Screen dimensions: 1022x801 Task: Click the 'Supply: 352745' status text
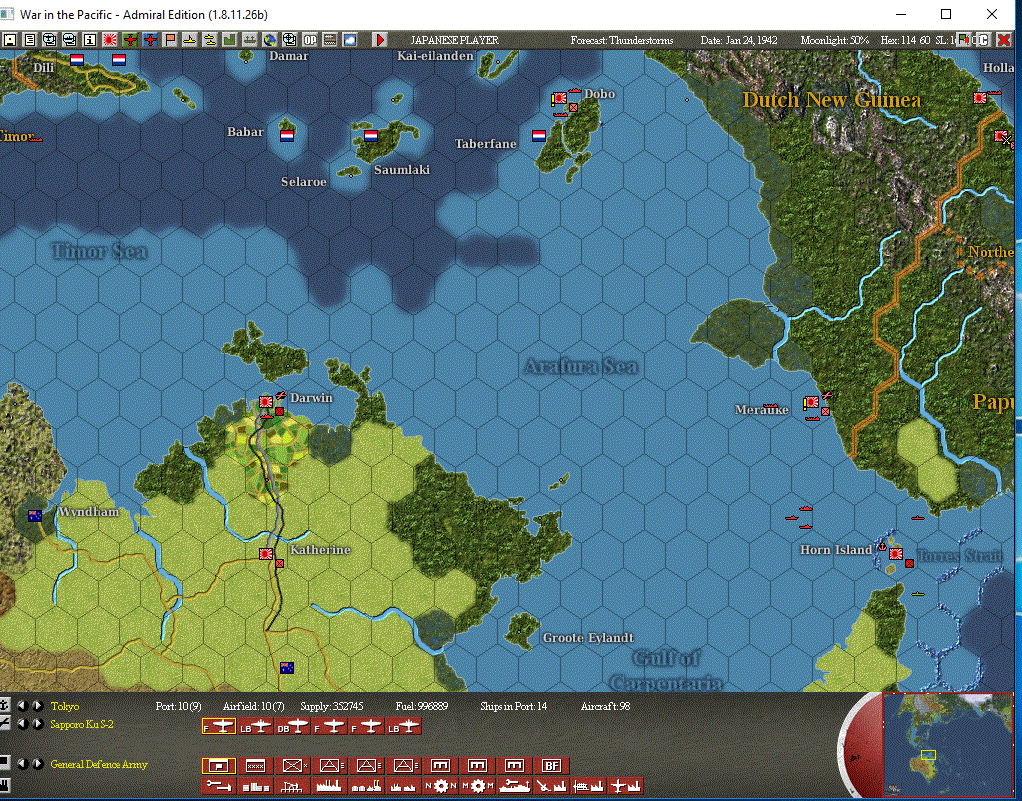click(332, 706)
